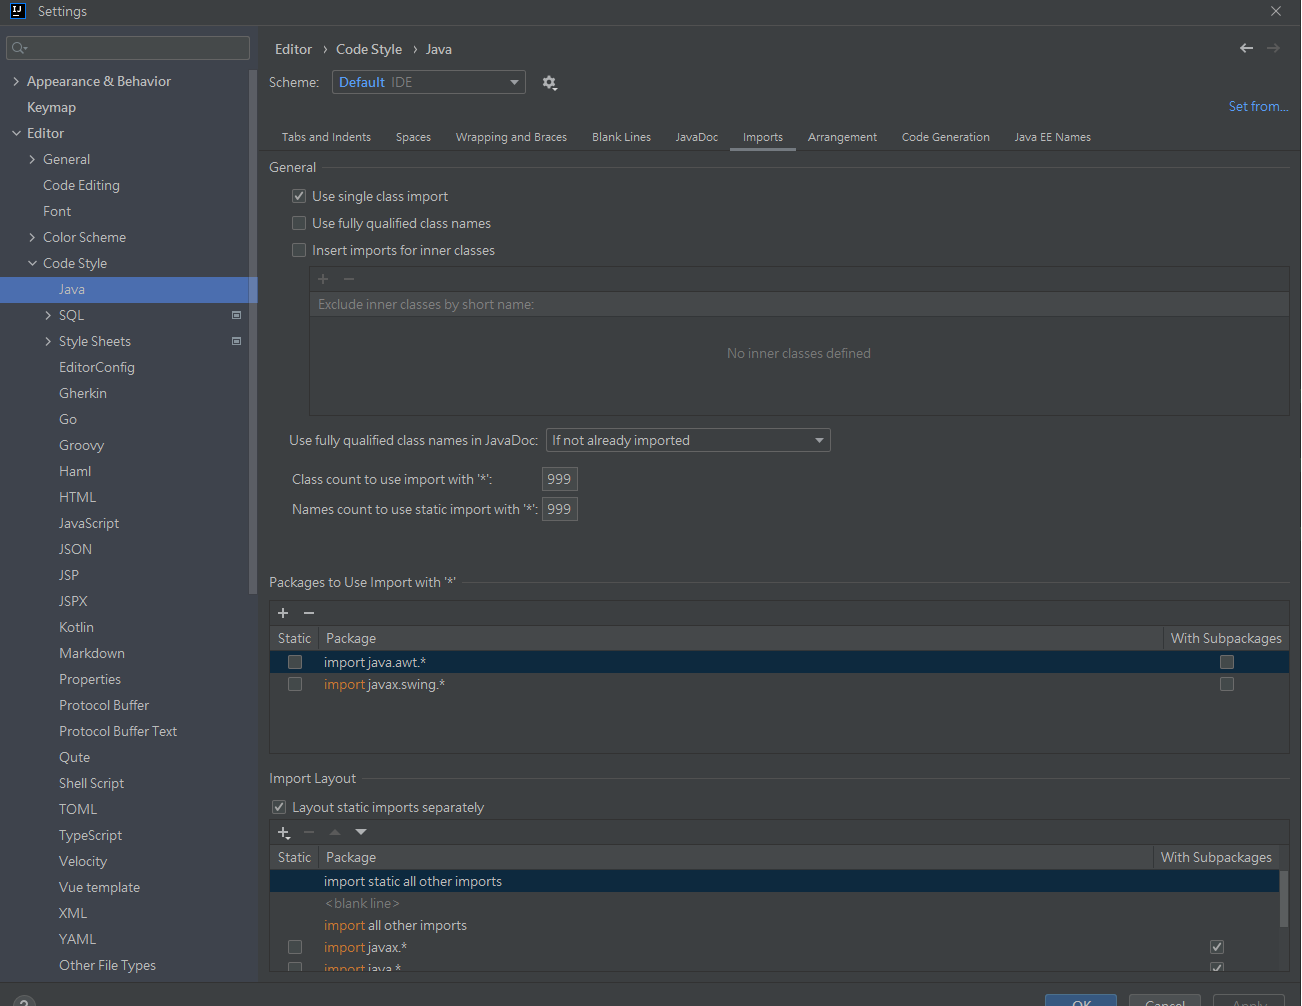Focus the settings search field

(128, 48)
